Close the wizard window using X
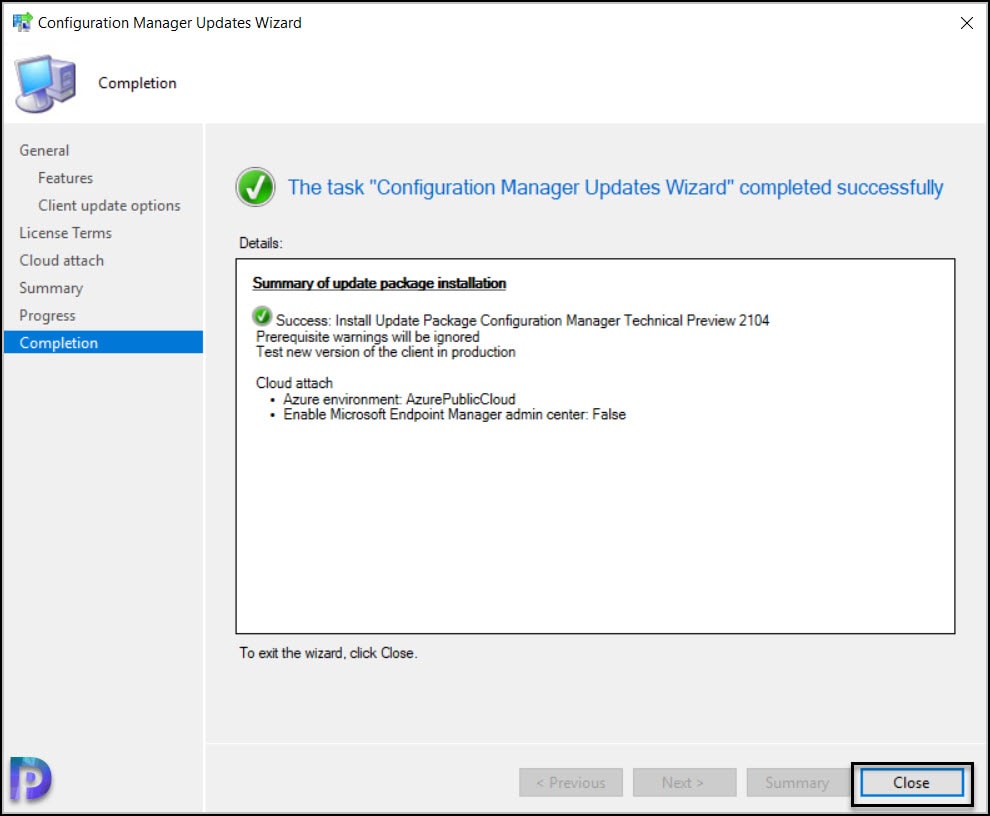 pyautogui.click(x=966, y=23)
